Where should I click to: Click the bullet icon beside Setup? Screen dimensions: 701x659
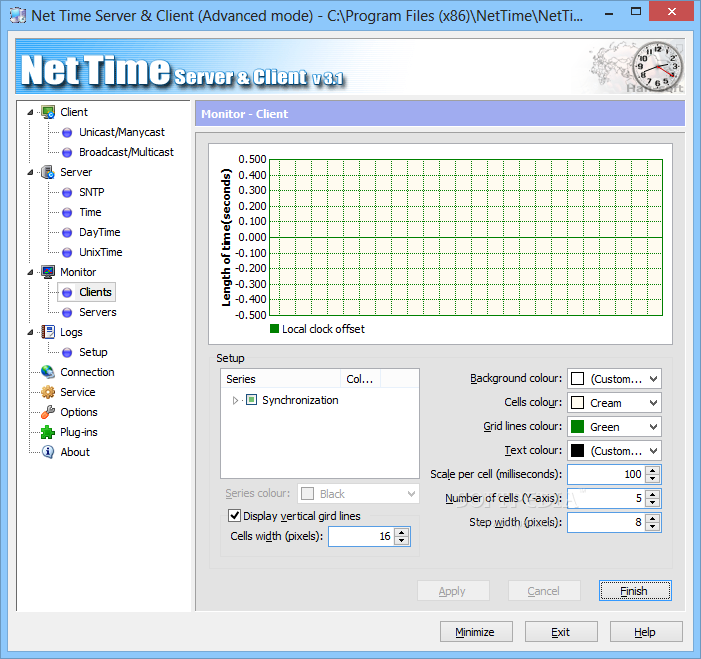pos(67,352)
